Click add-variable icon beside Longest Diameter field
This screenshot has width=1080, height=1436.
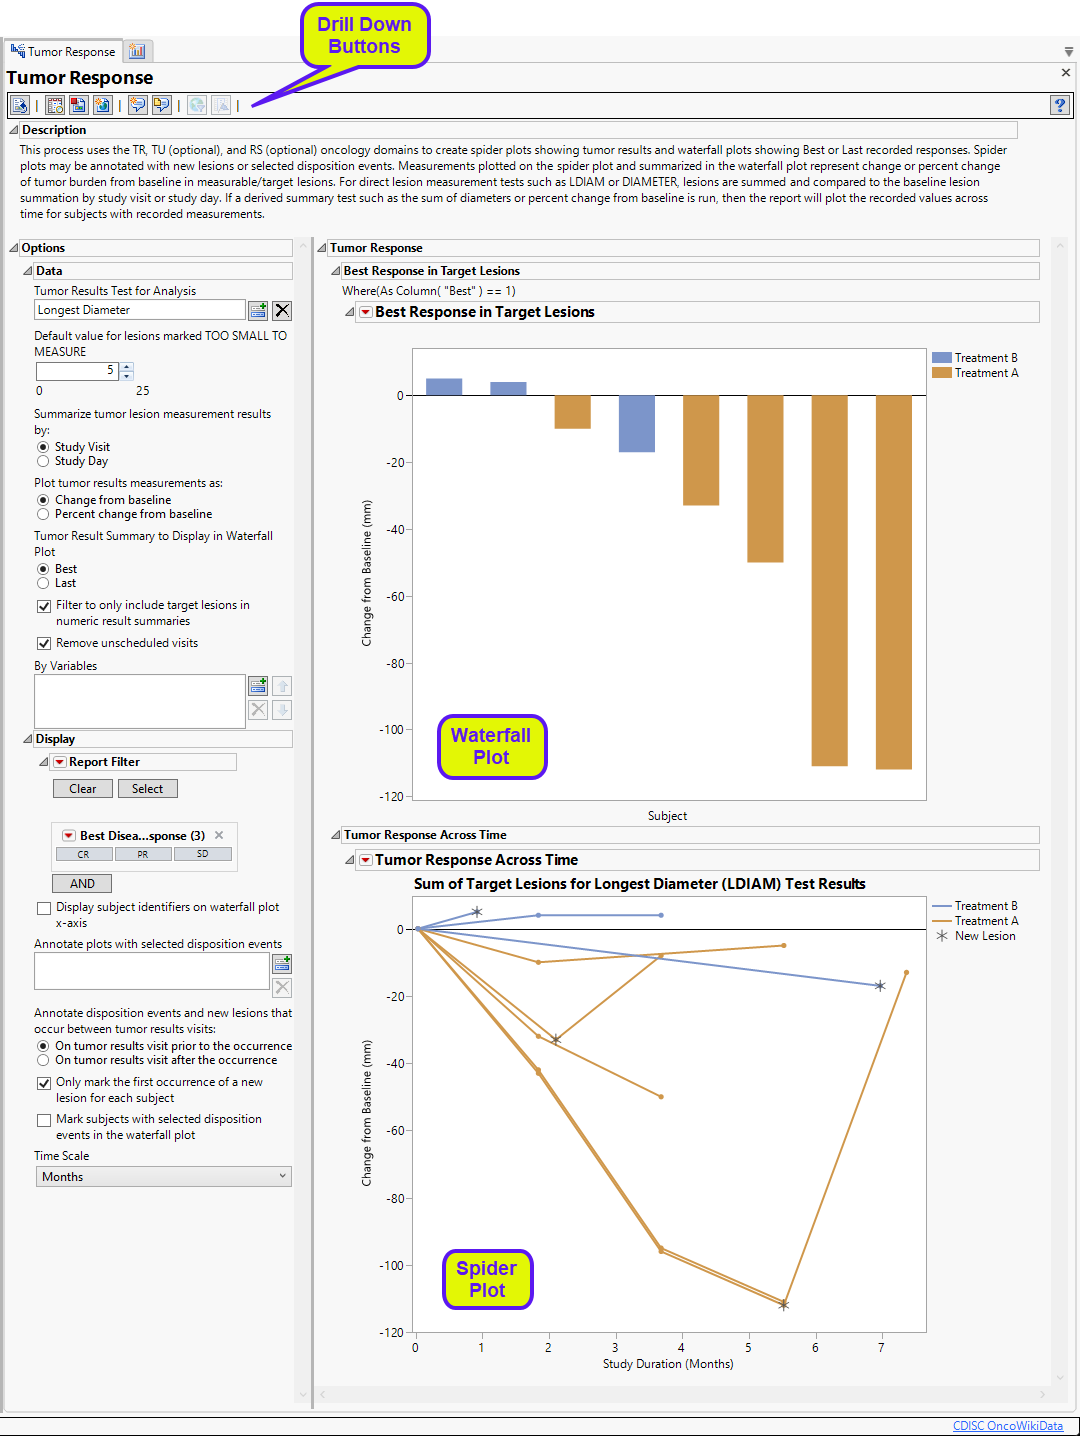(x=258, y=311)
